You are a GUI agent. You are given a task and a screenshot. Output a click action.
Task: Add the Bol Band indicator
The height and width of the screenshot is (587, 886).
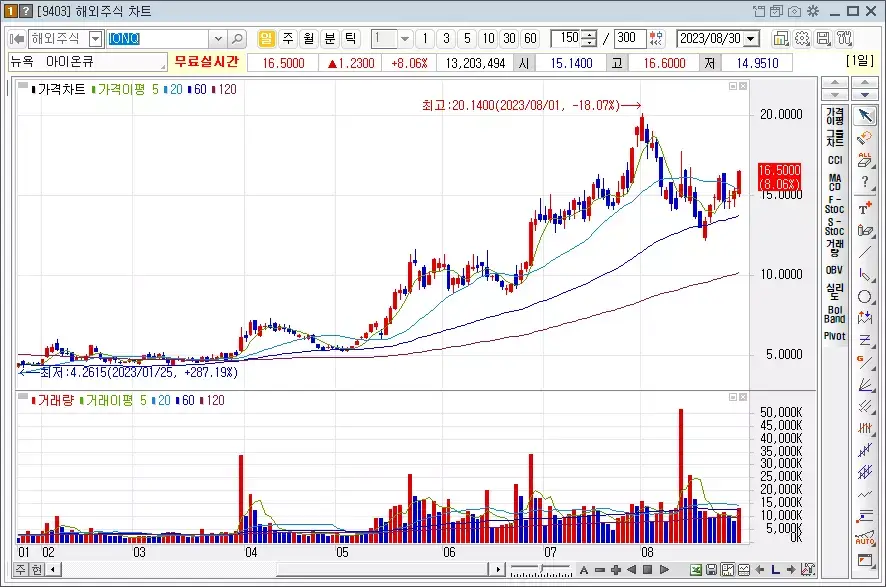(x=835, y=314)
